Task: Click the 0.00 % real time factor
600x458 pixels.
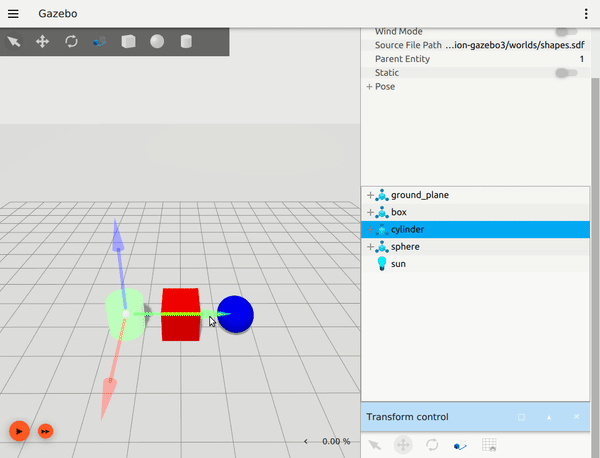Action: pos(336,442)
